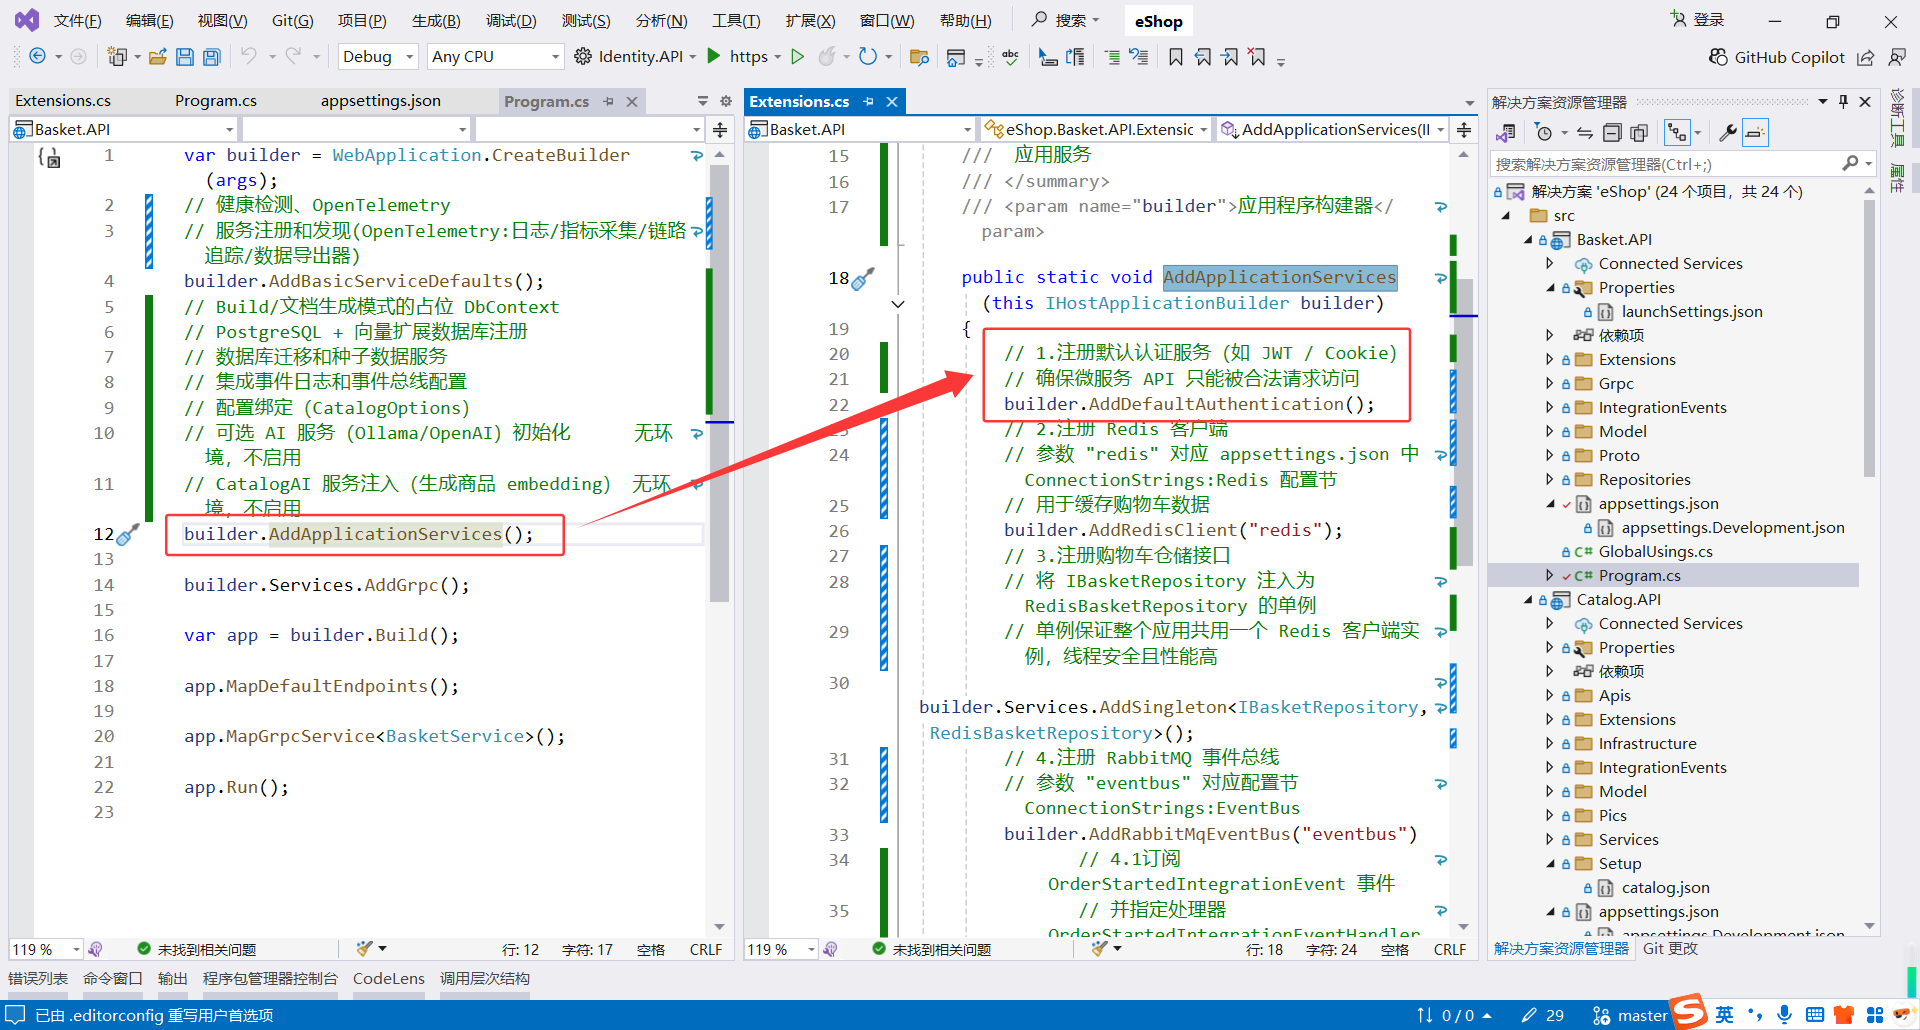The height and width of the screenshot is (1030, 1920).
Task: Open the Any CPU platform dropdown
Action: pyautogui.click(x=494, y=56)
